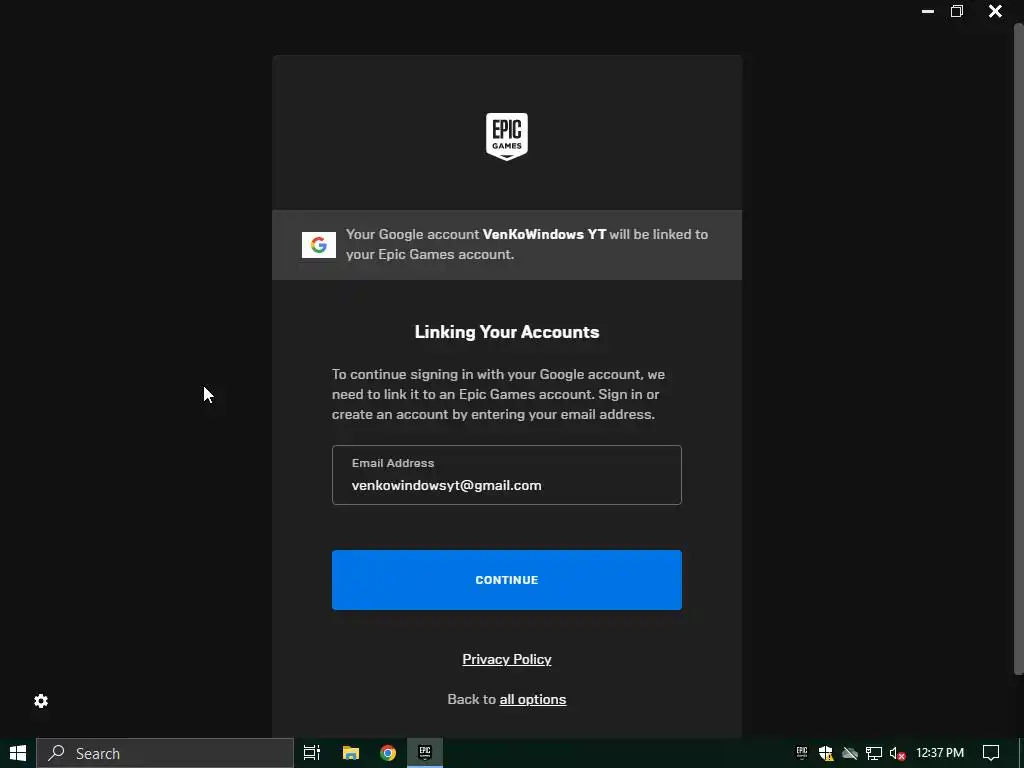
Task: Open Google Chrome from the taskbar
Action: [388, 753]
